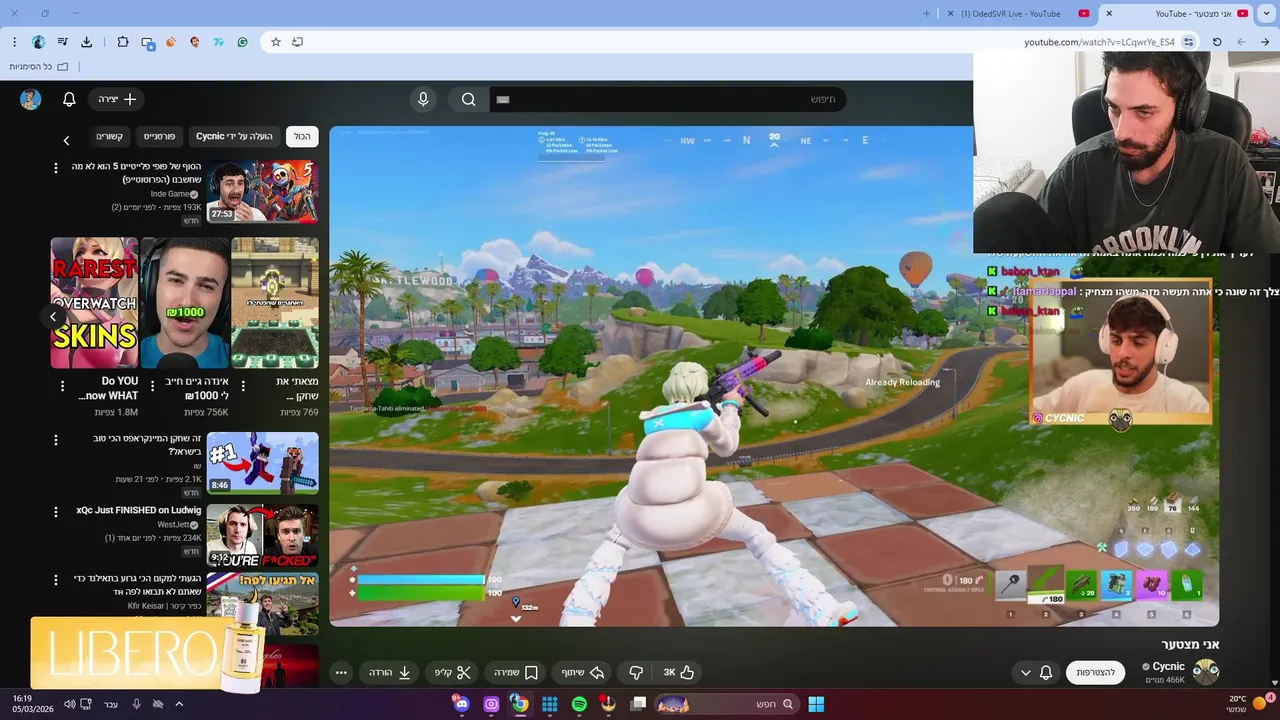Open Spotify from the taskbar
The image size is (1280, 720).
[579, 704]
